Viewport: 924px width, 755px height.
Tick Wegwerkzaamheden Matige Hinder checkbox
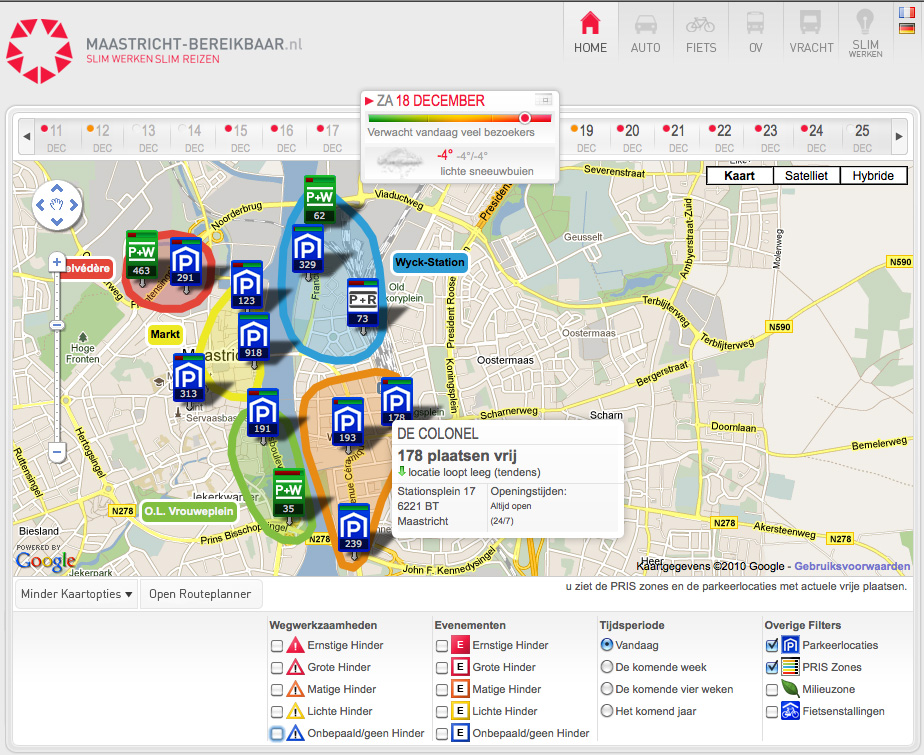(x=276, y=690)
